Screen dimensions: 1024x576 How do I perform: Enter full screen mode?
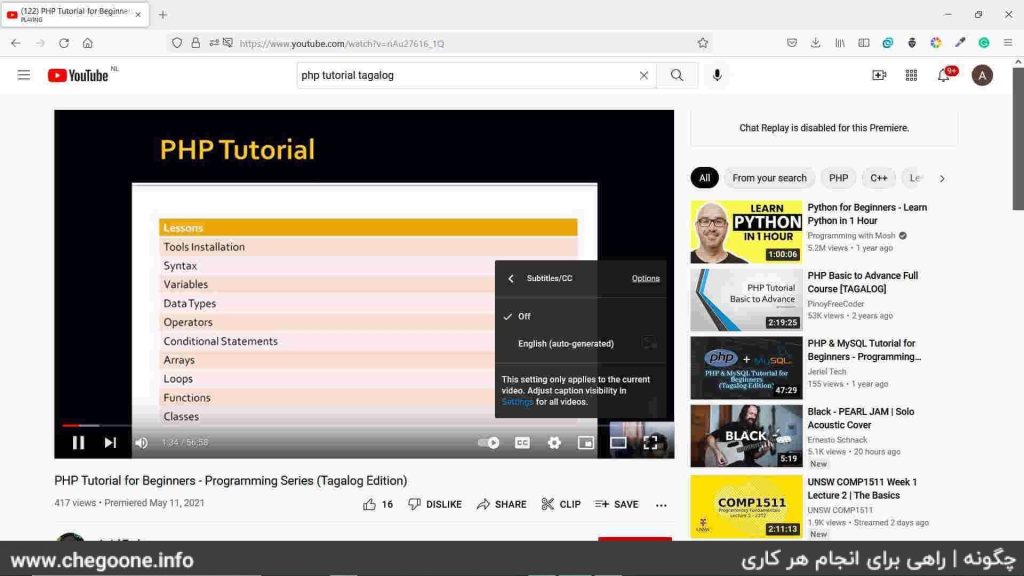tap(650, 443)
